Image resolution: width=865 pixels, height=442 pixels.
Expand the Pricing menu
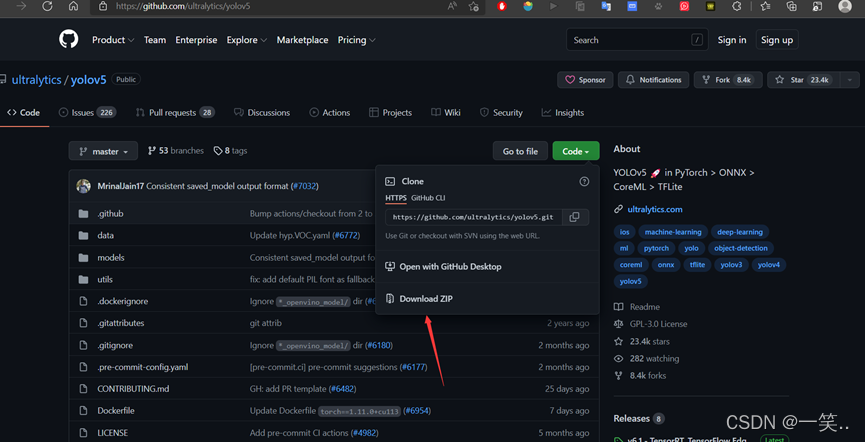(356, 40)
